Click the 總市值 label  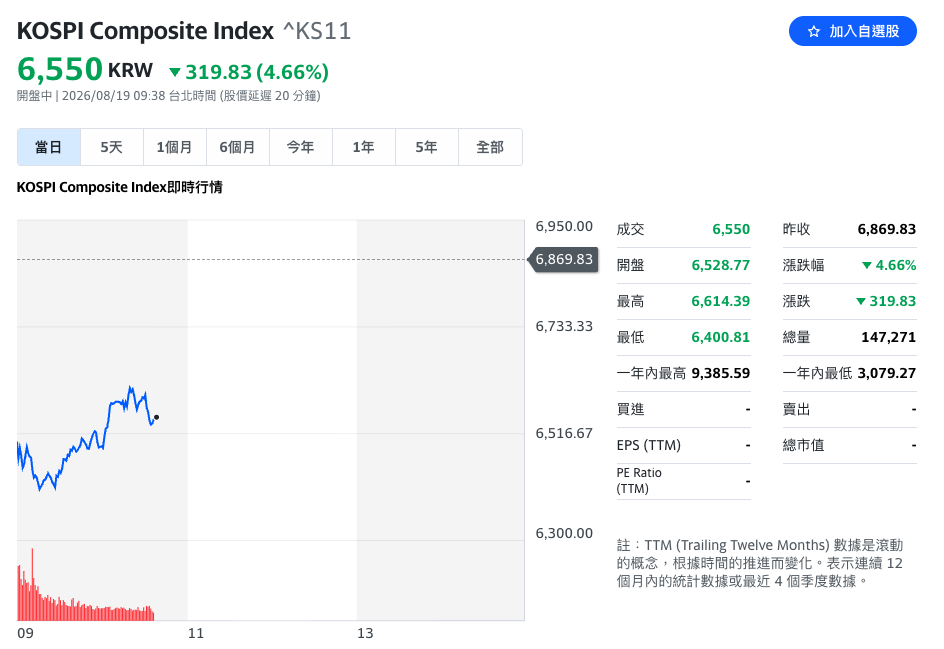coord(803,446)
